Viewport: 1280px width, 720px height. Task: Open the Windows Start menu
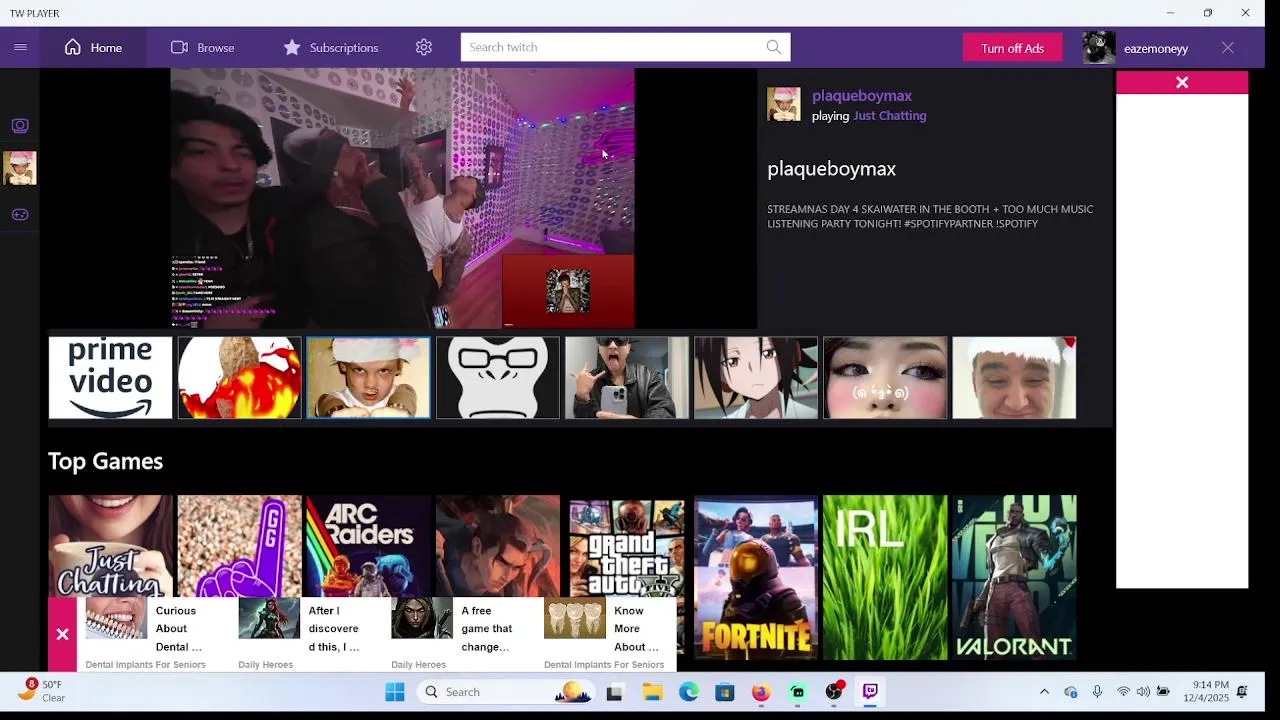(395, 692)
